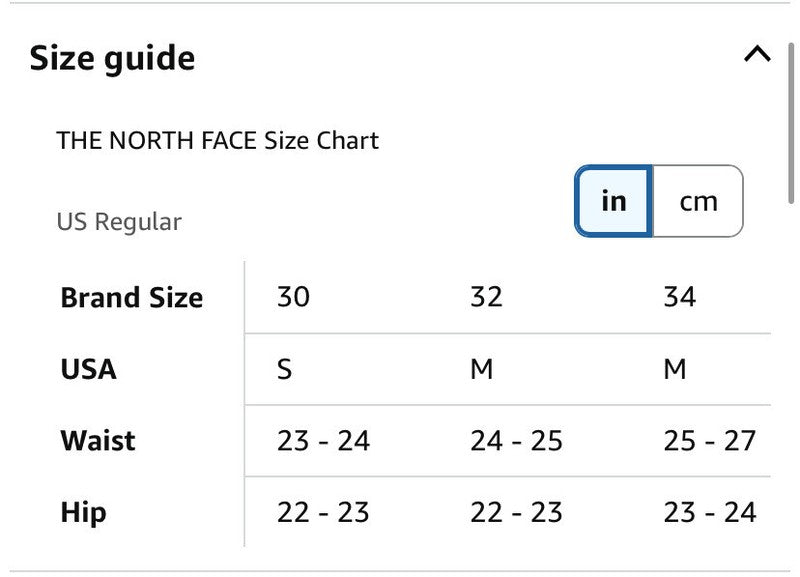Viewport: 800px width, 577px height.
Task: Click the Waist row header
Action: click(98, 441)
